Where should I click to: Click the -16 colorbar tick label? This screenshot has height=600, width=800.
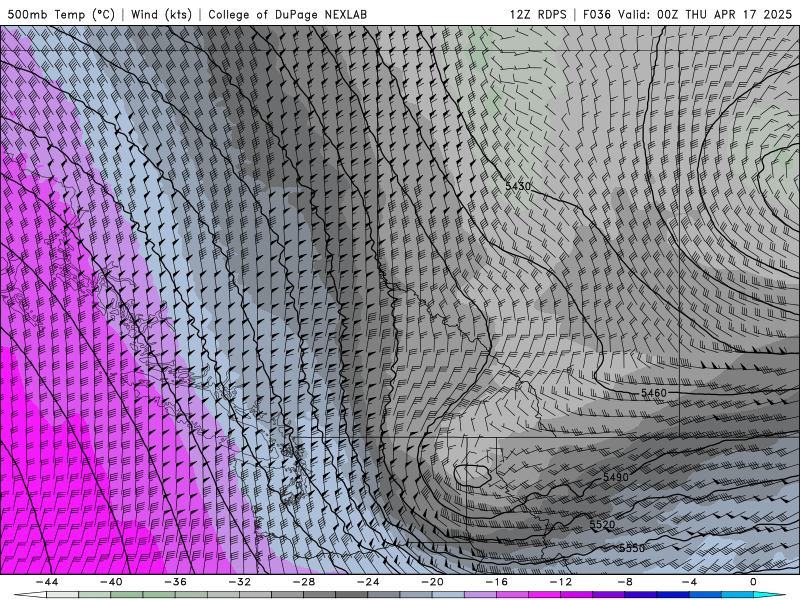pos(496,582)
